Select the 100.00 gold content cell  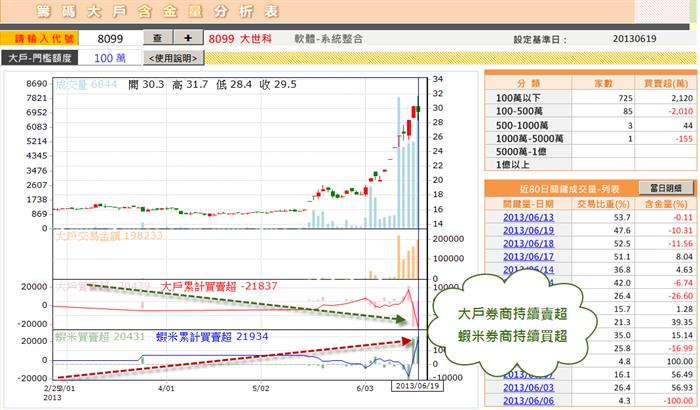tap(682, 361)
